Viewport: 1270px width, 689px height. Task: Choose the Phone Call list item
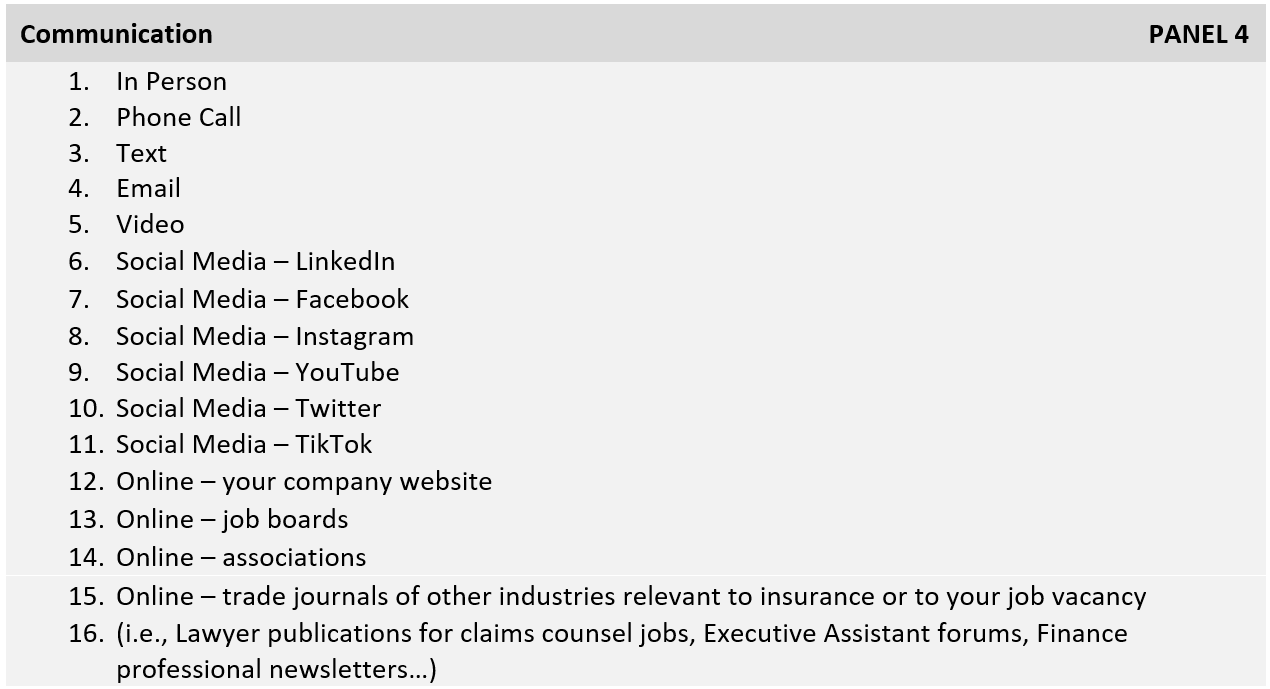pos(178,118)
